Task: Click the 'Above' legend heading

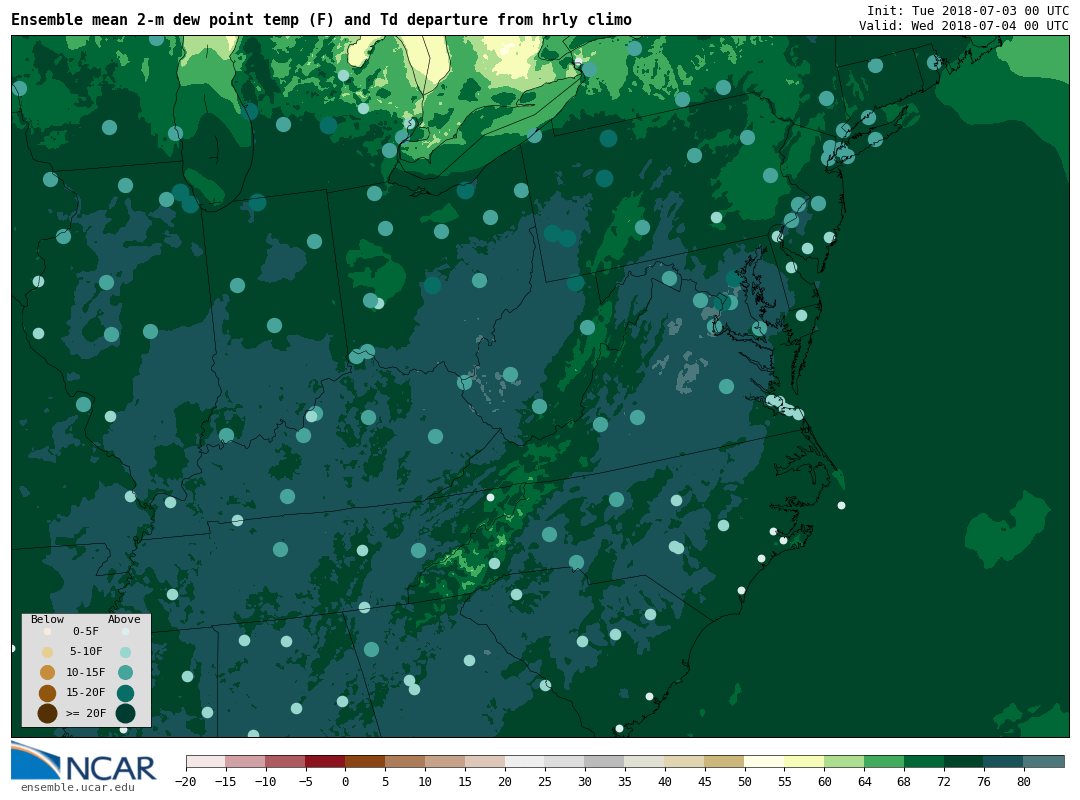Action: coord(124,619)
